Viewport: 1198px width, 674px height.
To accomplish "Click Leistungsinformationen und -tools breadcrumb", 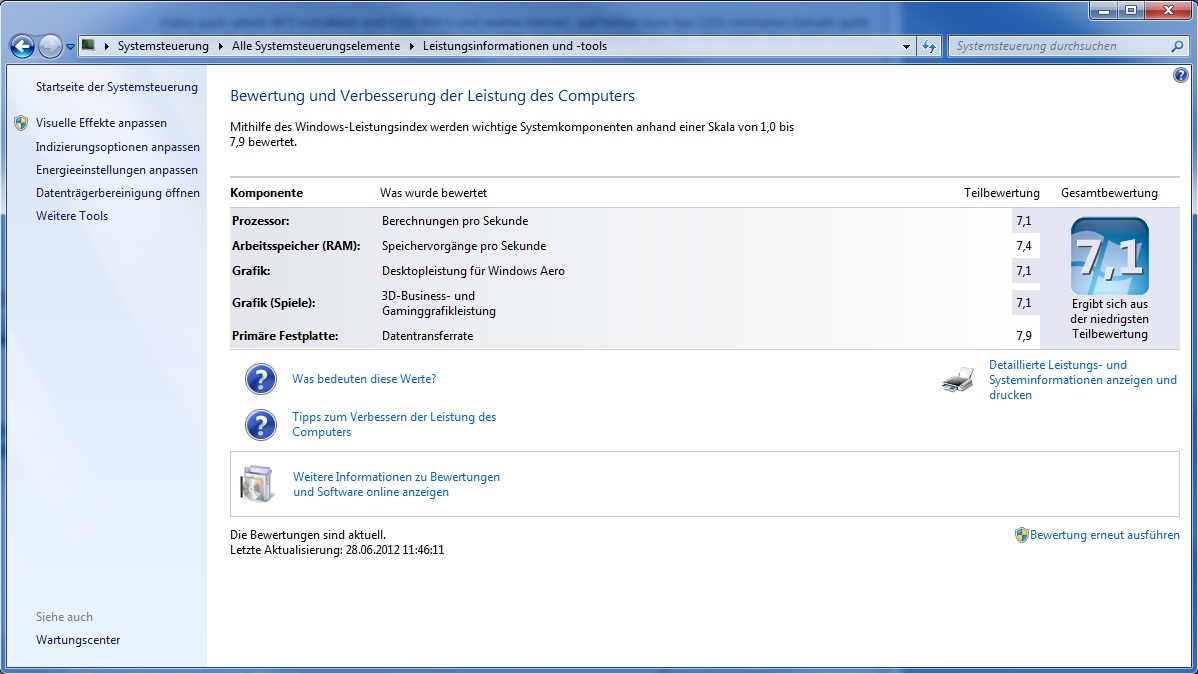I will coord(514,46).
